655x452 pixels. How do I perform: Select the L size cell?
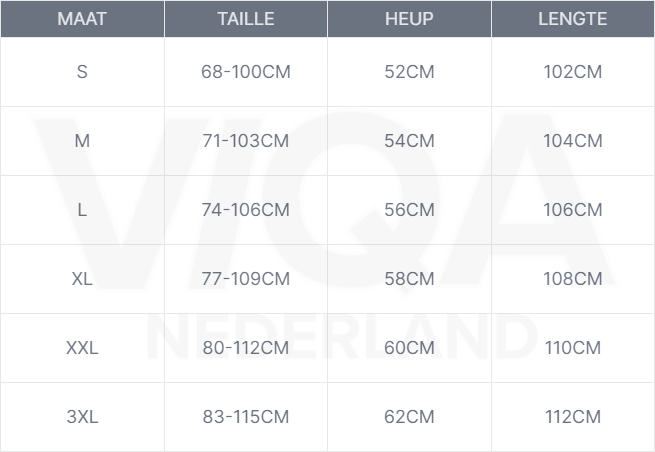click(x=82, y=210)
